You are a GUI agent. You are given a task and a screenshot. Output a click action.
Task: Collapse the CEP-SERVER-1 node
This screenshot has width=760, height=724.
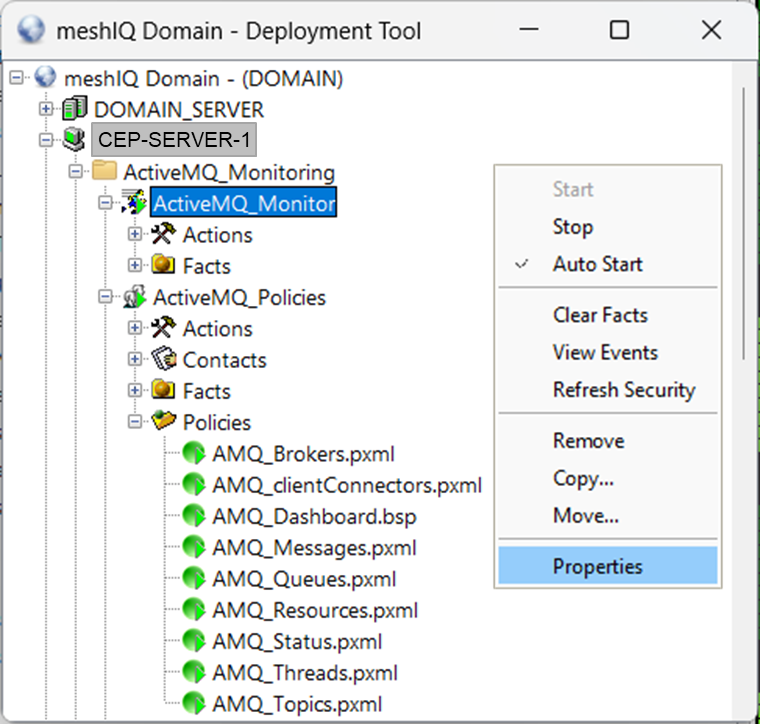click(x=46, y=140)
